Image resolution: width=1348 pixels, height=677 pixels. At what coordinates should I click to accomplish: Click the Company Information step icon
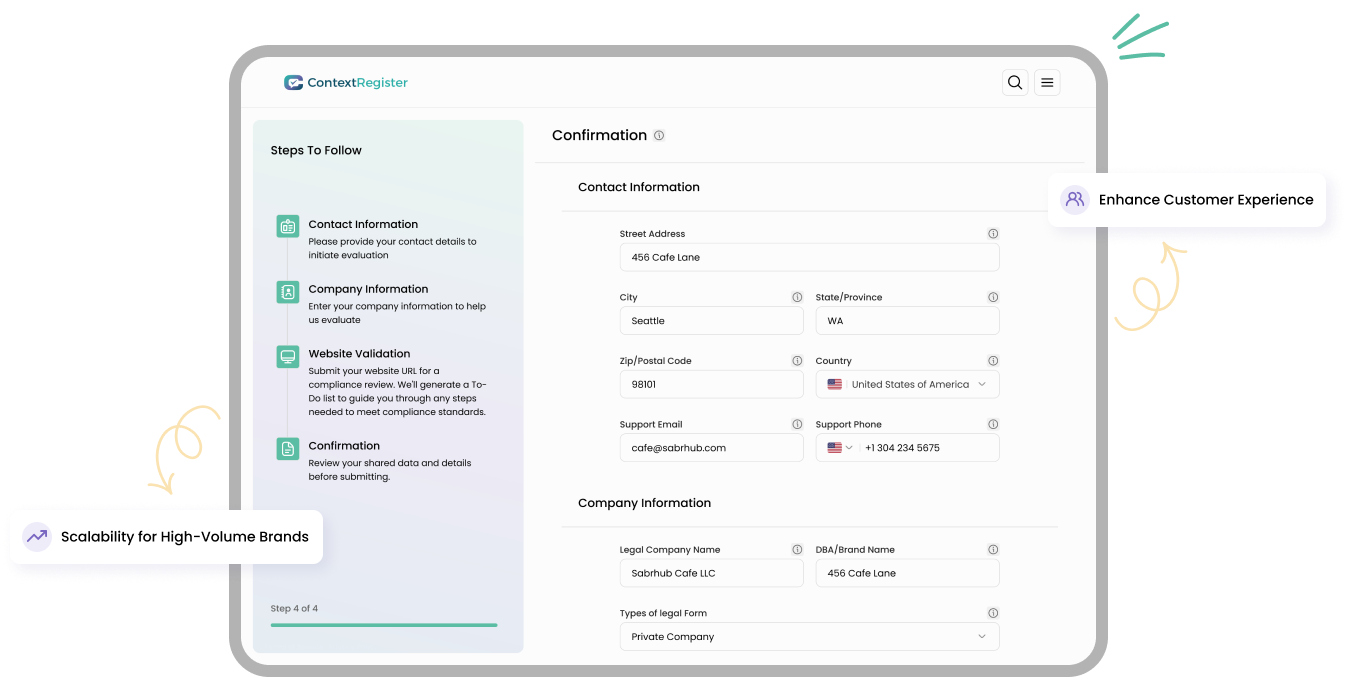tap(288, 292)
